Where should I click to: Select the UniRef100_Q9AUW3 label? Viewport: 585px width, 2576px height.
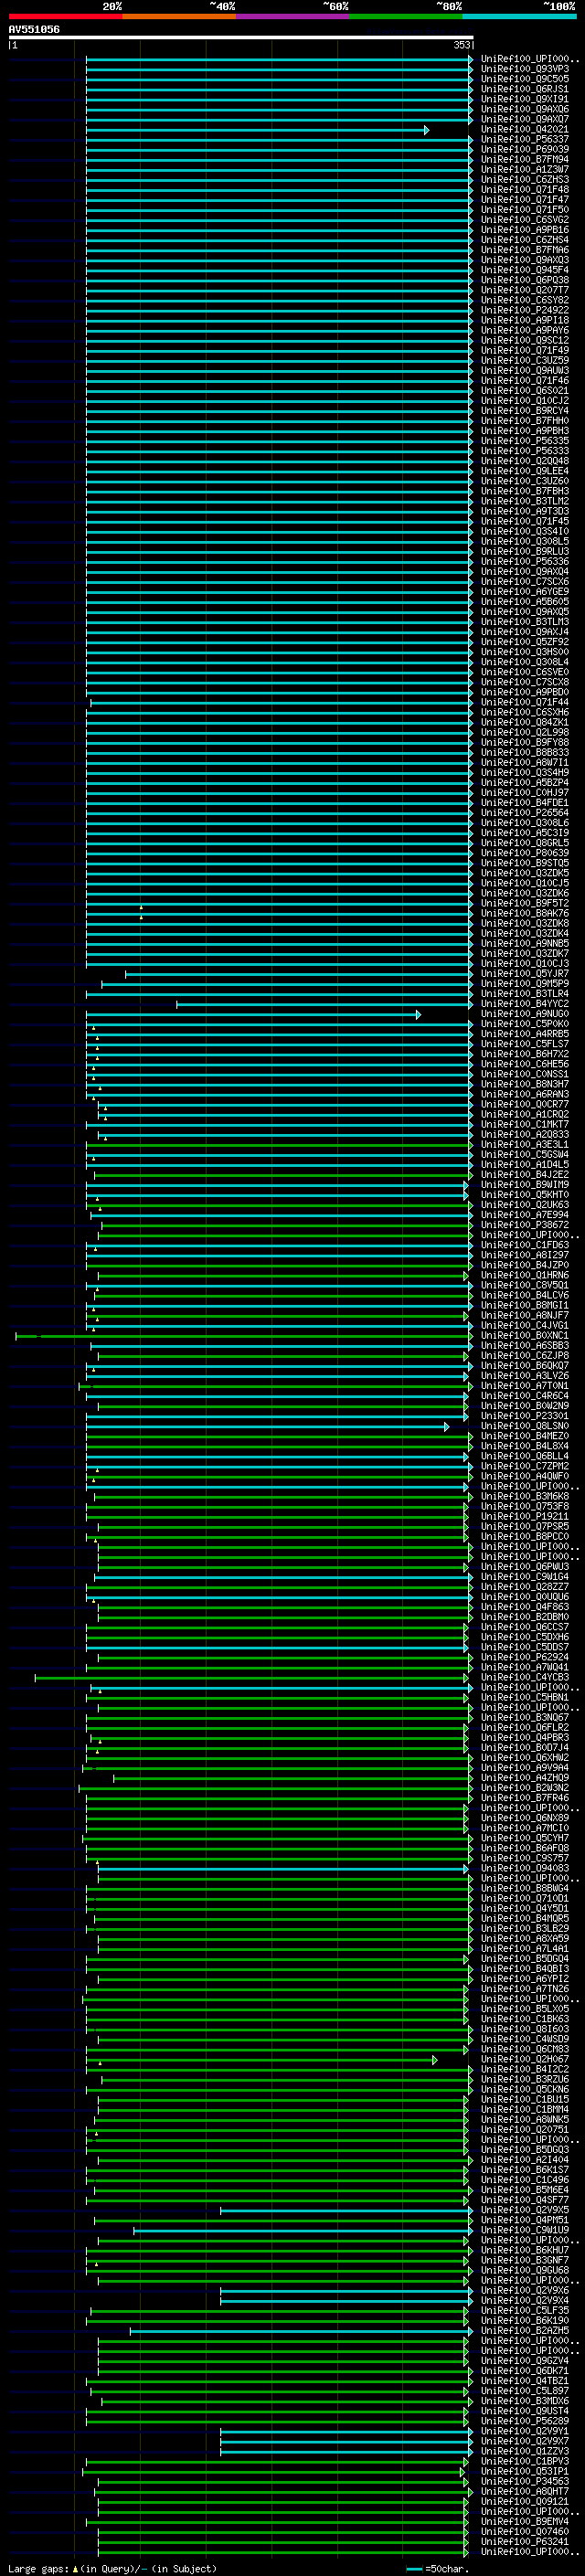(x=525, y=370)
